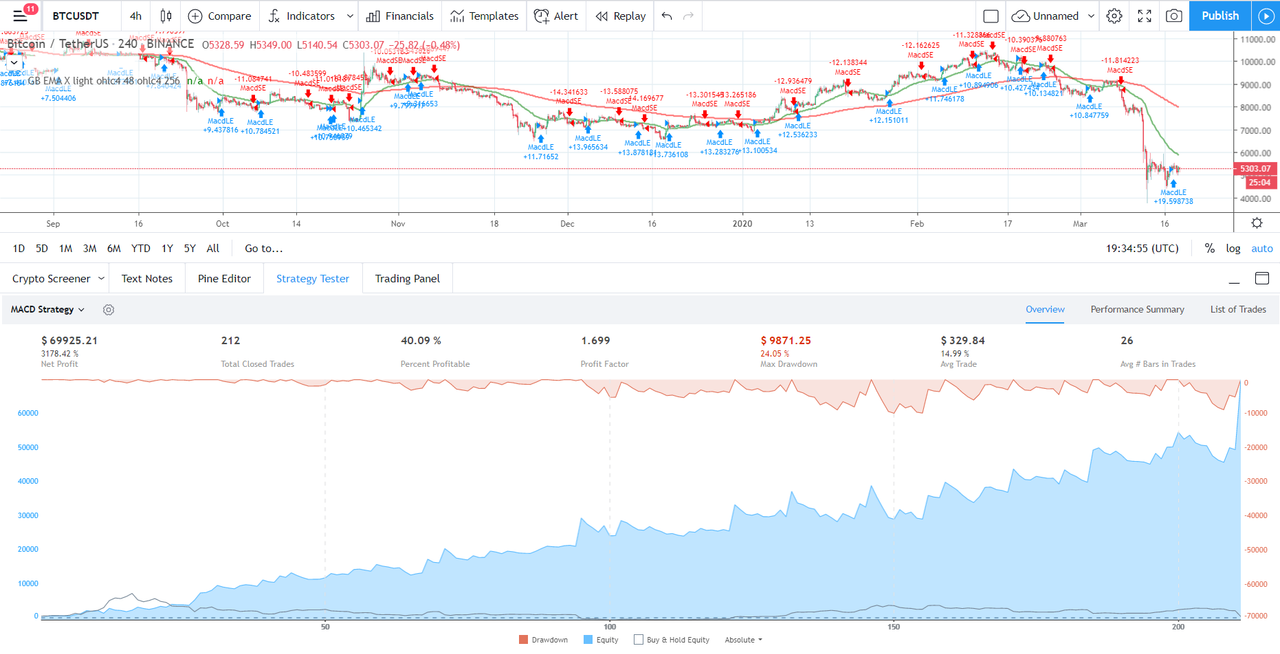Take chart snapshot camera icon
The width and height of the screenshot is (1280, 654).
pos(1174,16)
